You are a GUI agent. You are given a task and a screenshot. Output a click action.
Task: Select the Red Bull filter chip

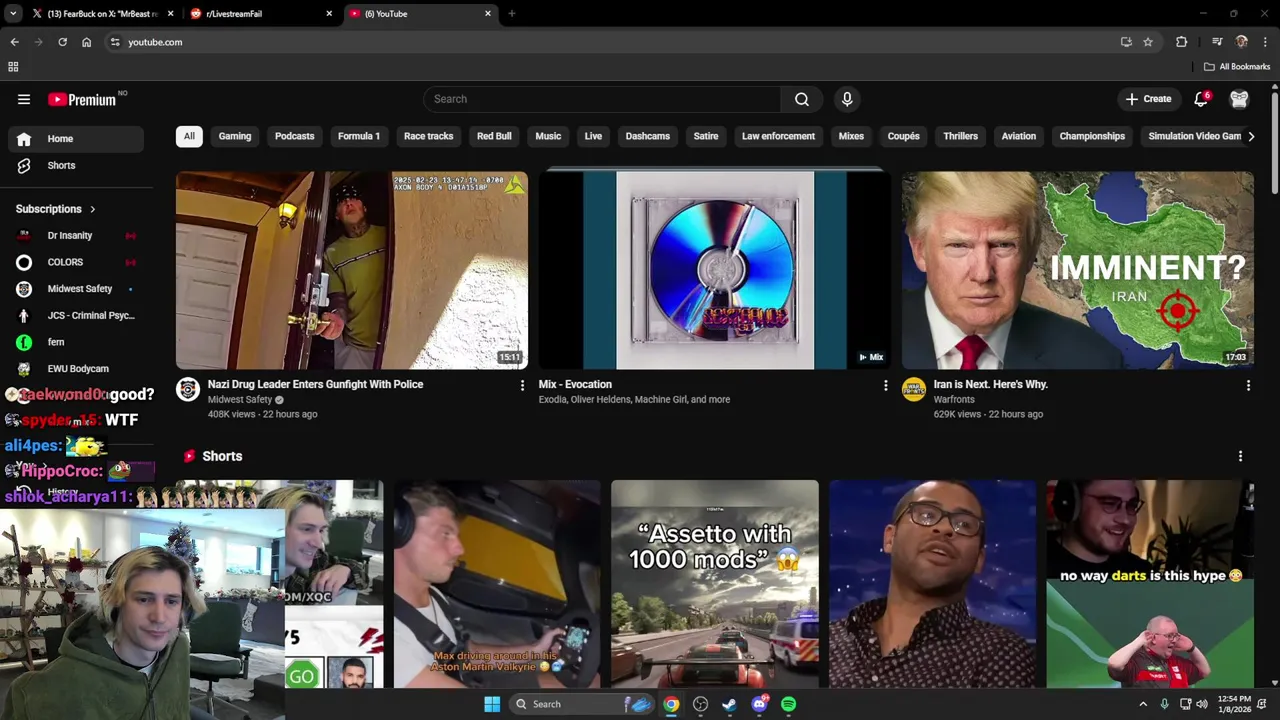(494, 136)
